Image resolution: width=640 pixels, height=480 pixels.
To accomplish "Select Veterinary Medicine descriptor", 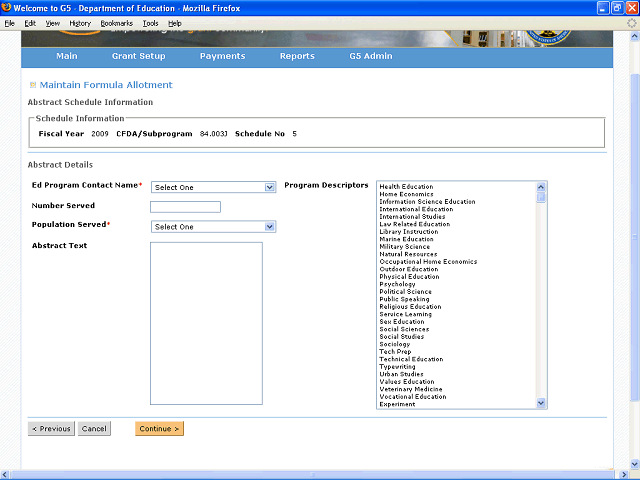I will 411,389.
